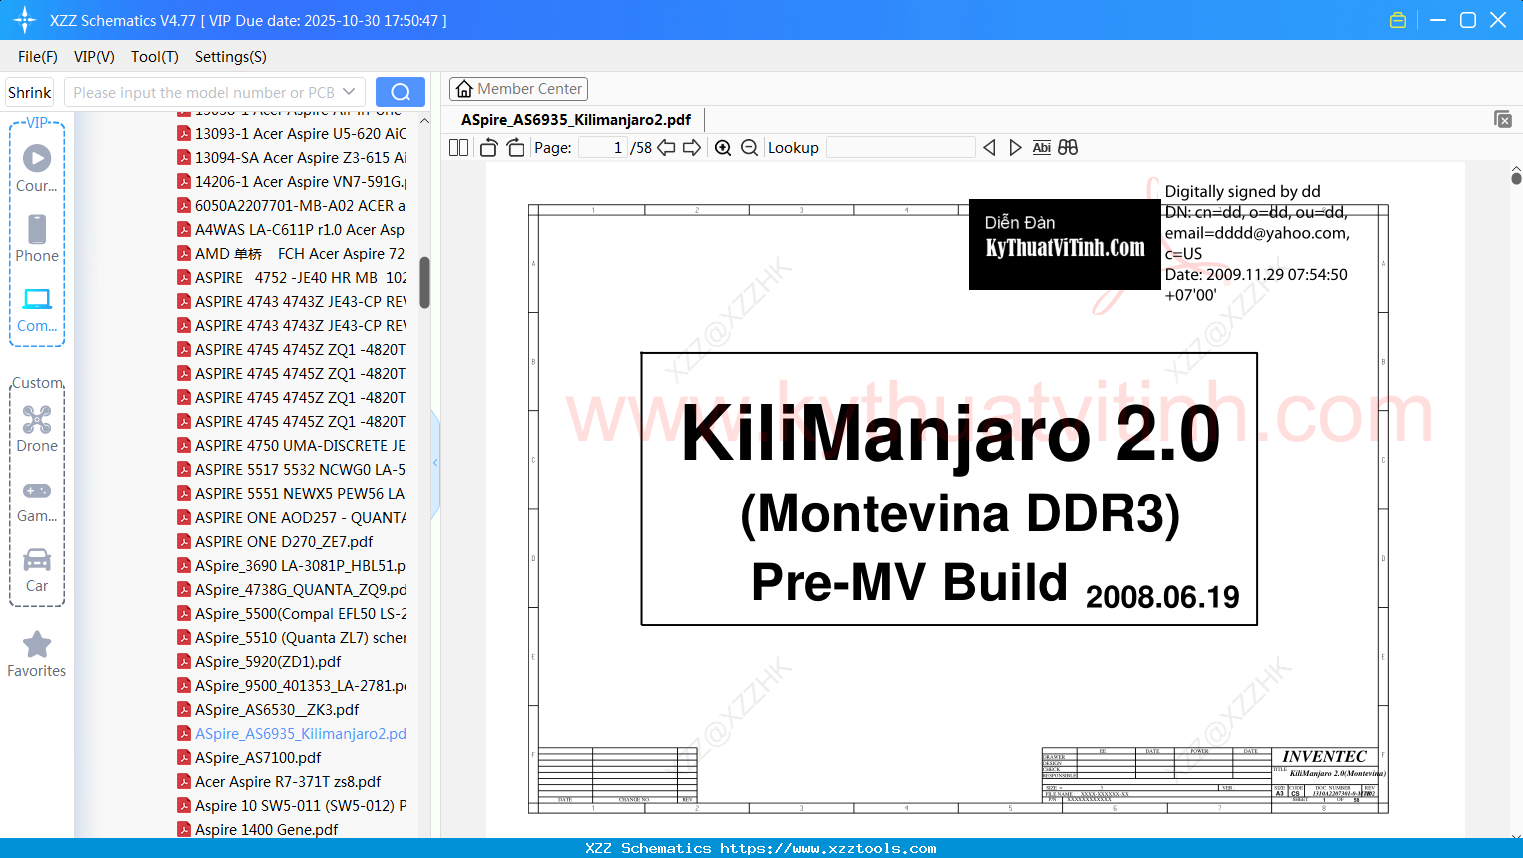Open ASpire_AS6530__ZK3.pdf file

268,709
